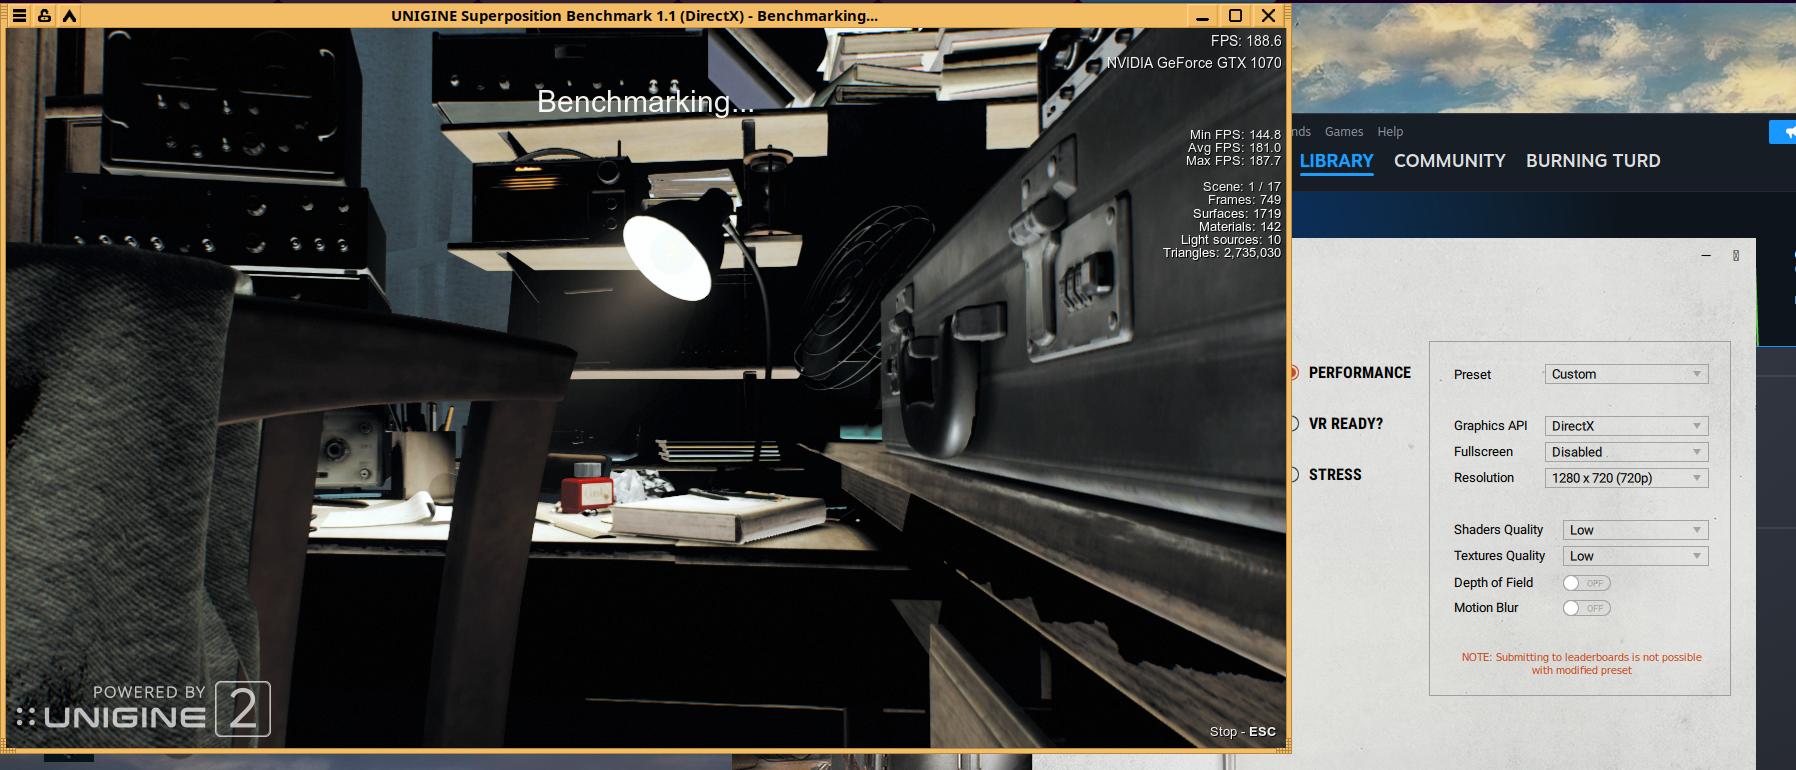Click the Frames: 749 counter

tap(1244, 200)
